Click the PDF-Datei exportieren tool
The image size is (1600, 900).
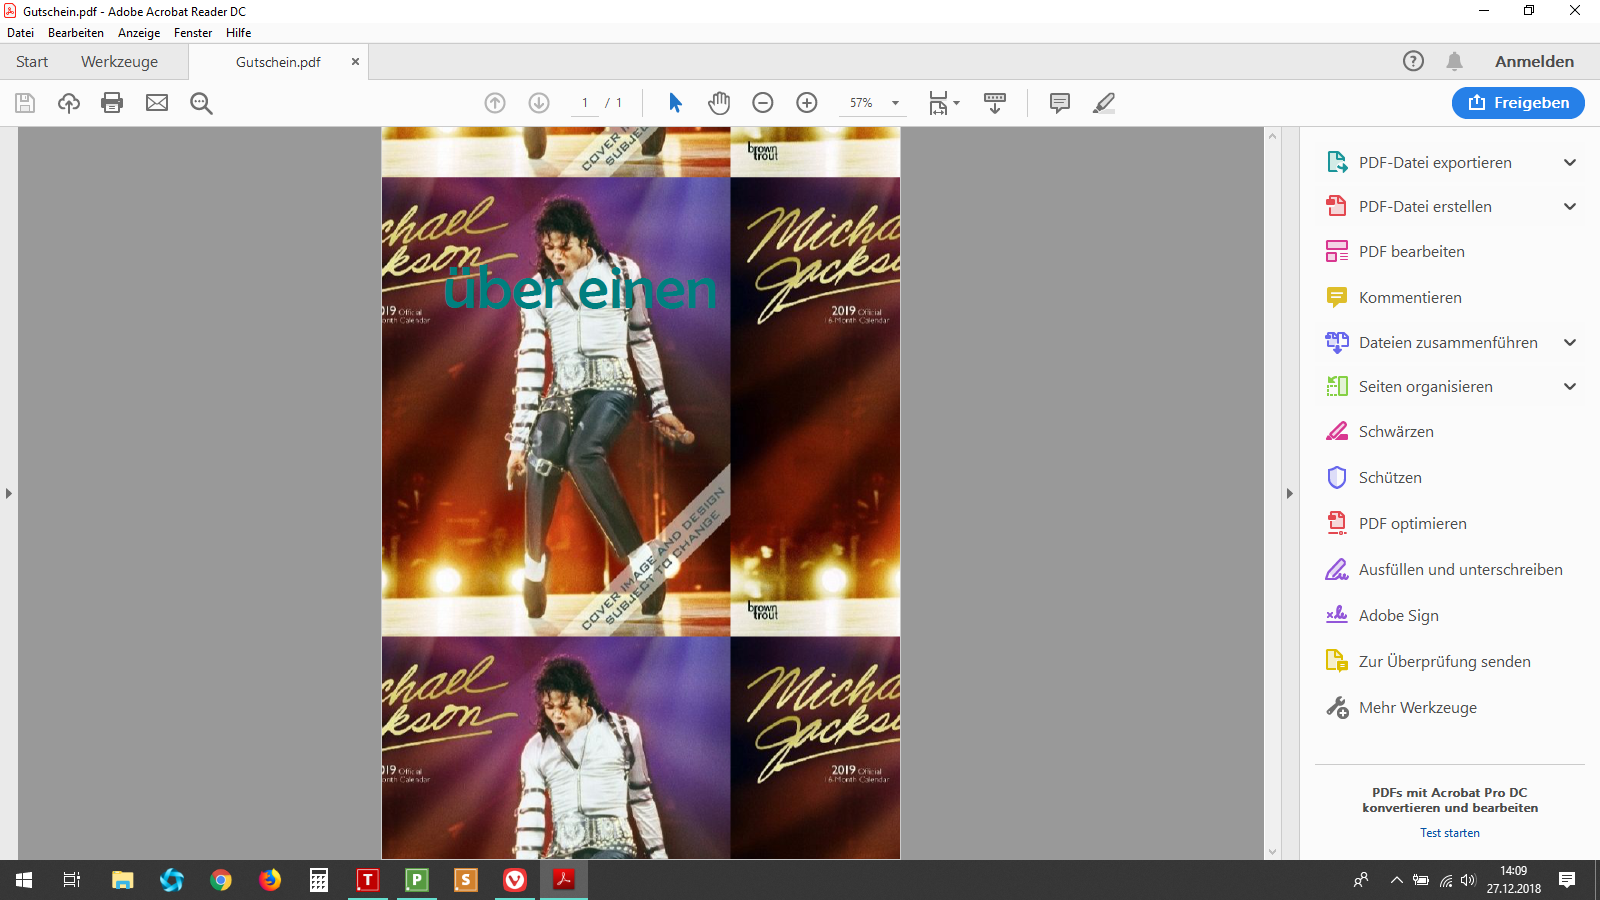(1435, 162)
